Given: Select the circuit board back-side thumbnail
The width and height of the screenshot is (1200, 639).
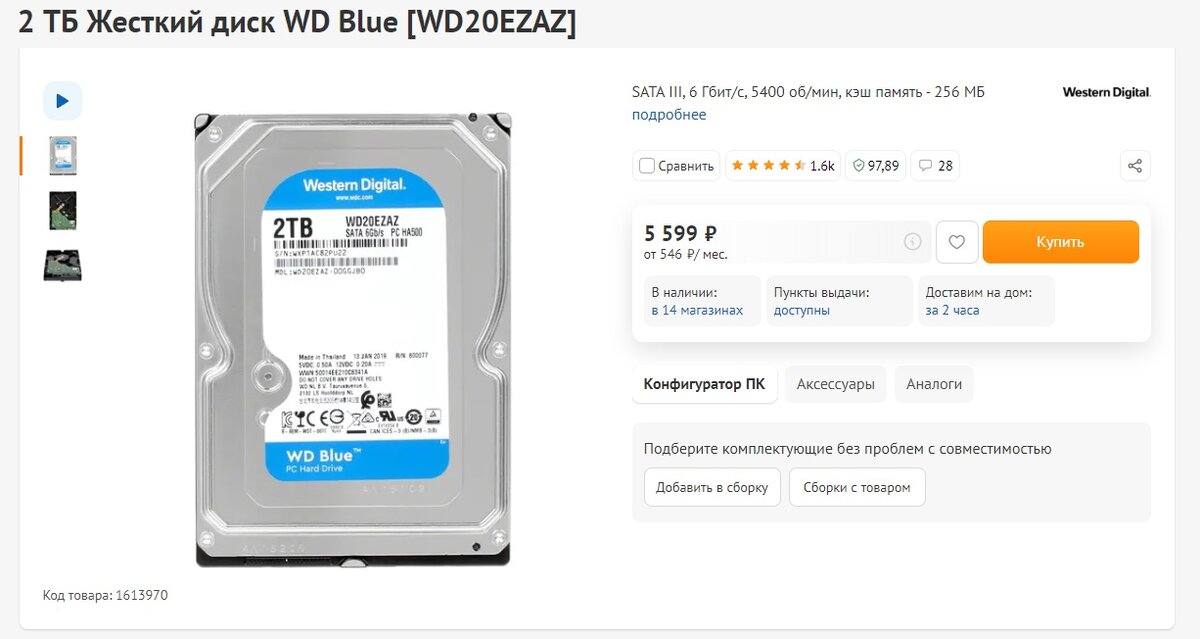Looking at the screenshot, I should click(62, 211).
